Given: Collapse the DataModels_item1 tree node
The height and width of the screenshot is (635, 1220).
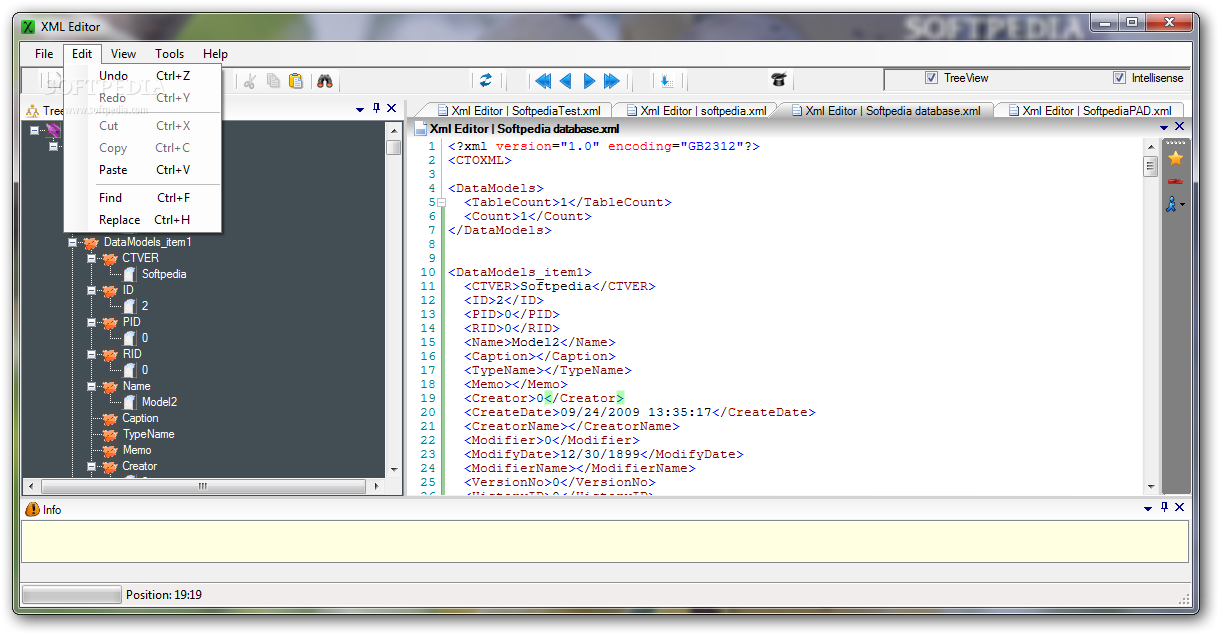Looking at the screenshot, I should click(72, 242).
